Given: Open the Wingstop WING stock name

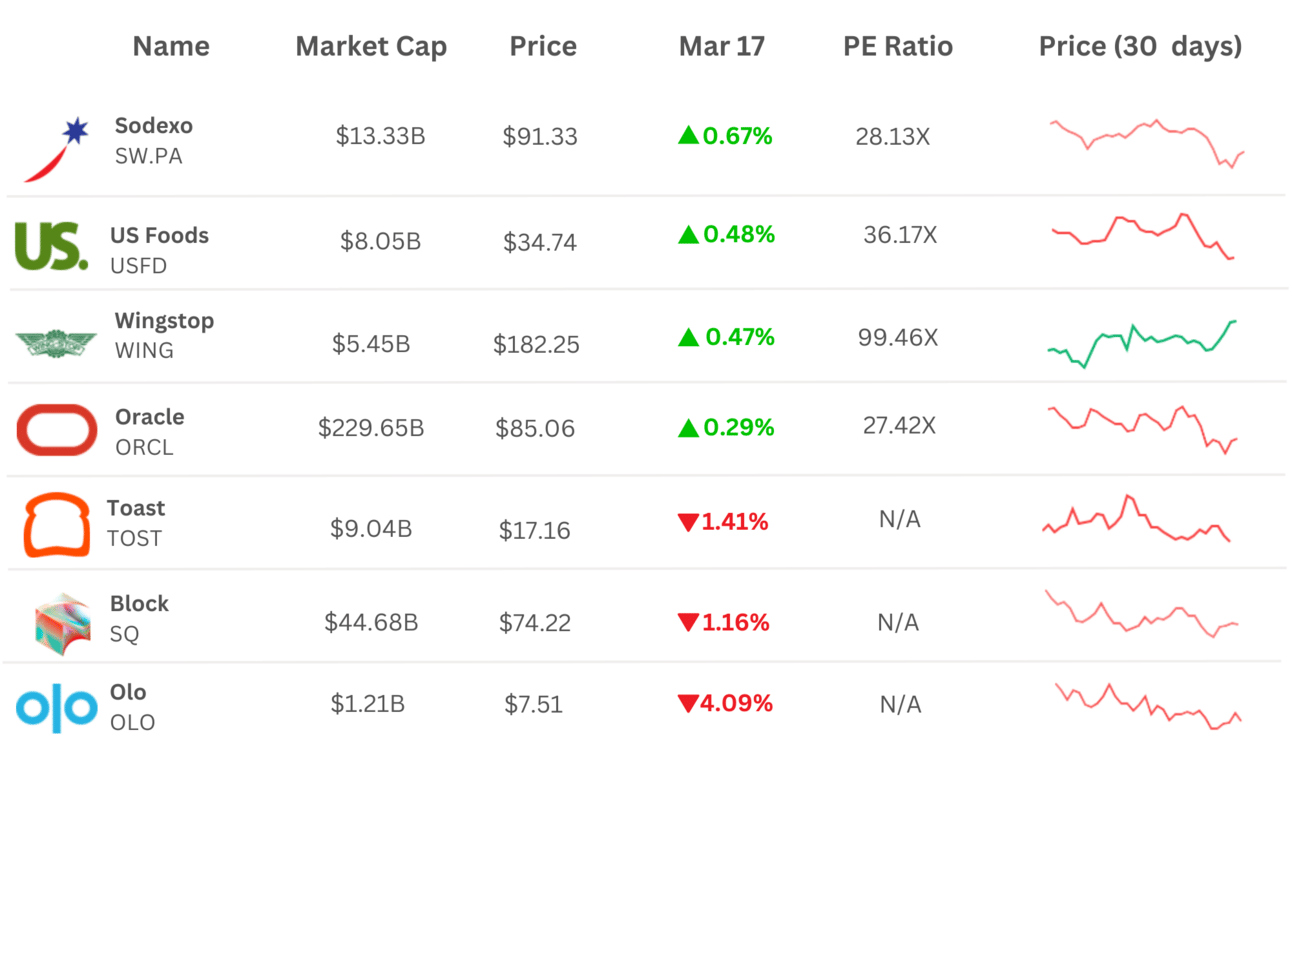Looking at the screenshot, I should pyautogui.click(x=164, y=335).
